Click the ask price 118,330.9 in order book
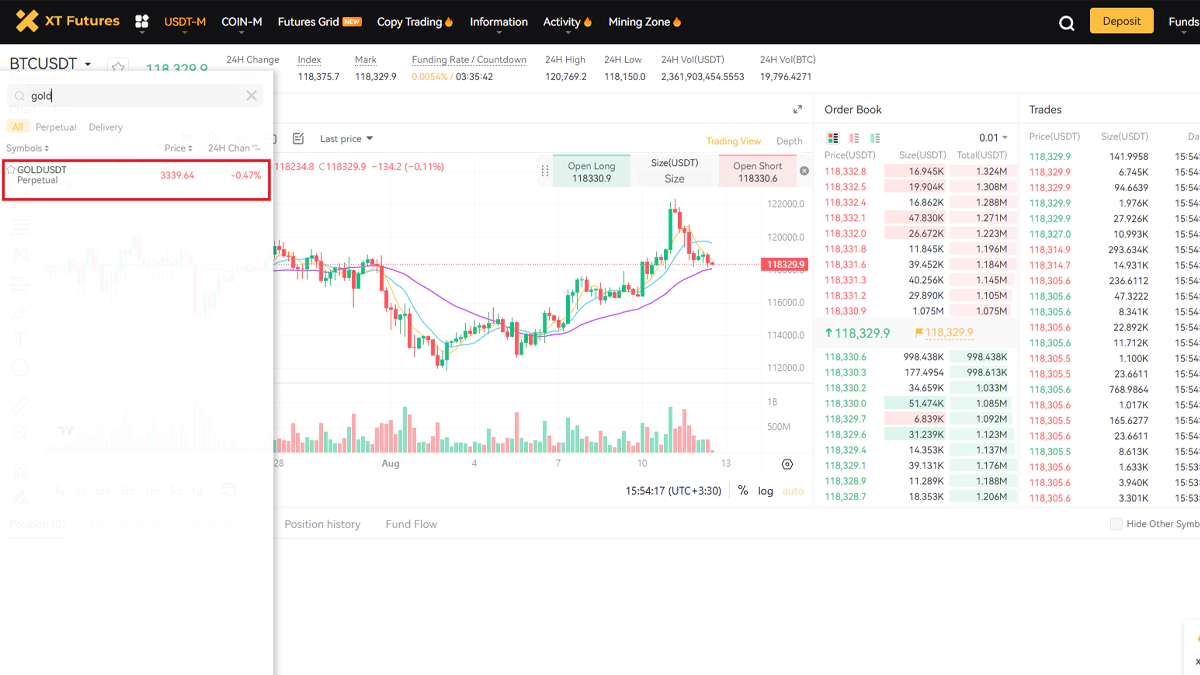The image size is (1200, 675). point(845,311)
